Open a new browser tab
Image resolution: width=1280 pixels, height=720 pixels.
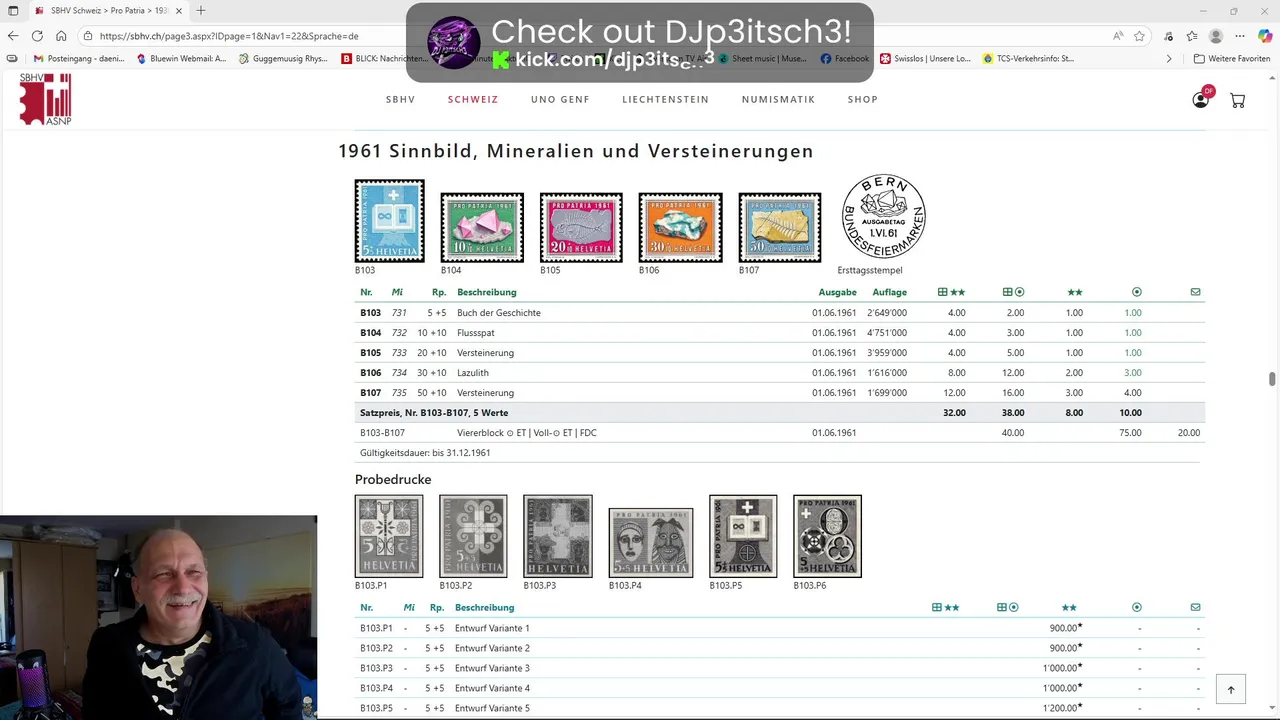pyautogui.click(x=201, y=11)
